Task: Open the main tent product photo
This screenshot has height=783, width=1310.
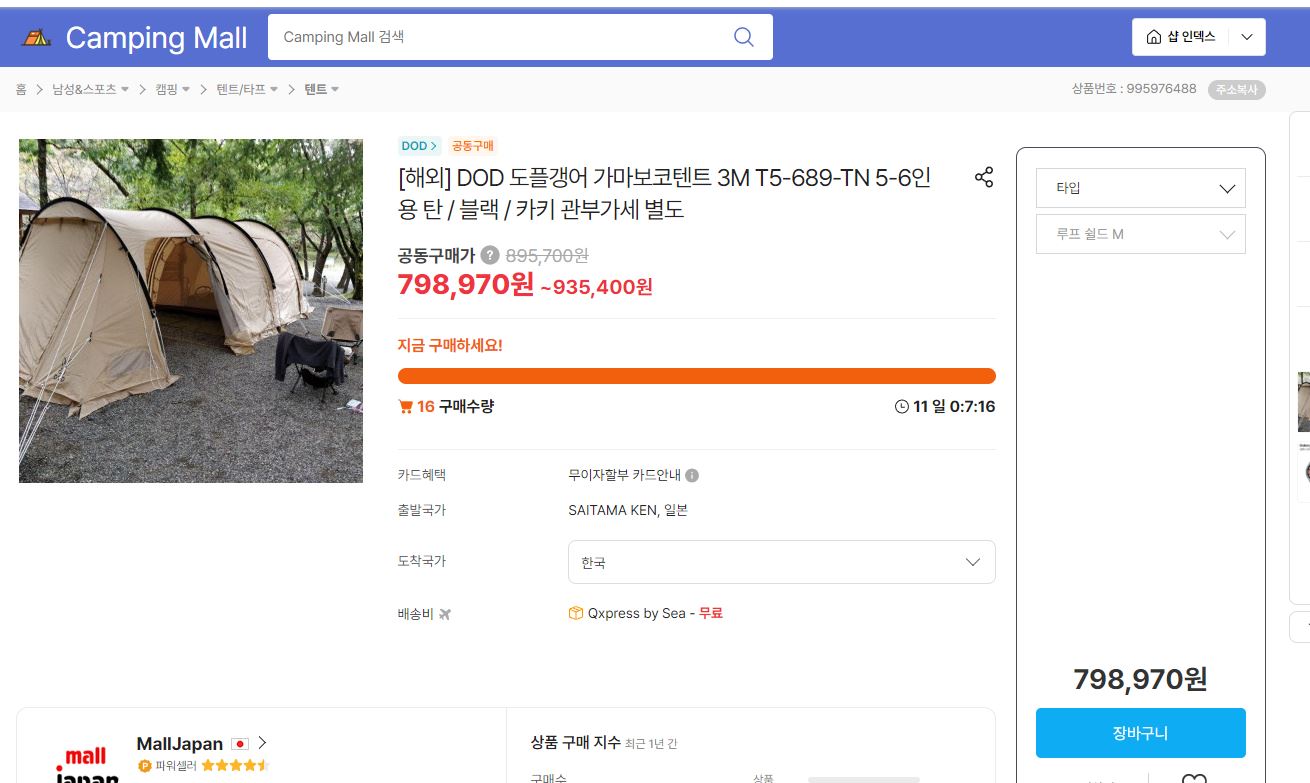Action: (x=191, y=311)
